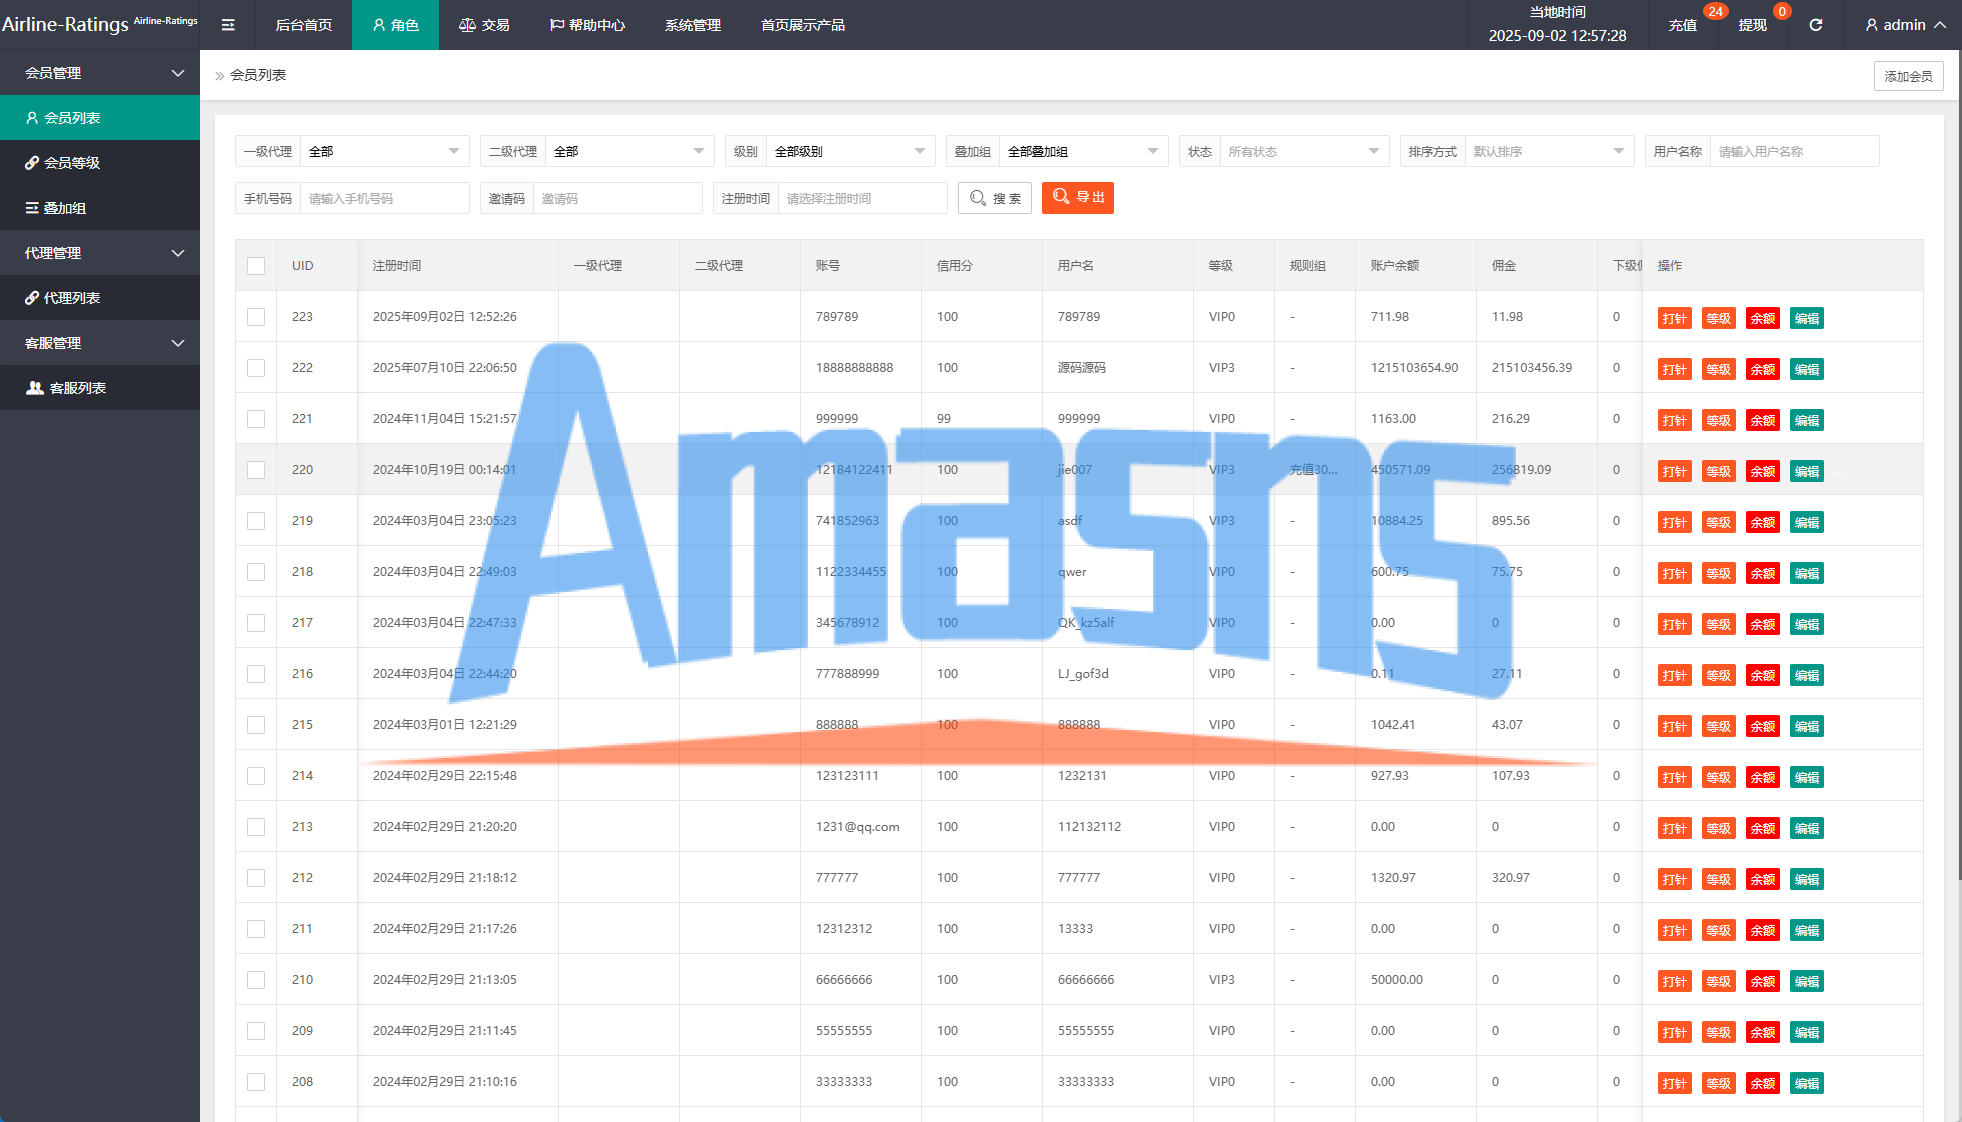Open the customer service list sidebar item

coord(77,388)
